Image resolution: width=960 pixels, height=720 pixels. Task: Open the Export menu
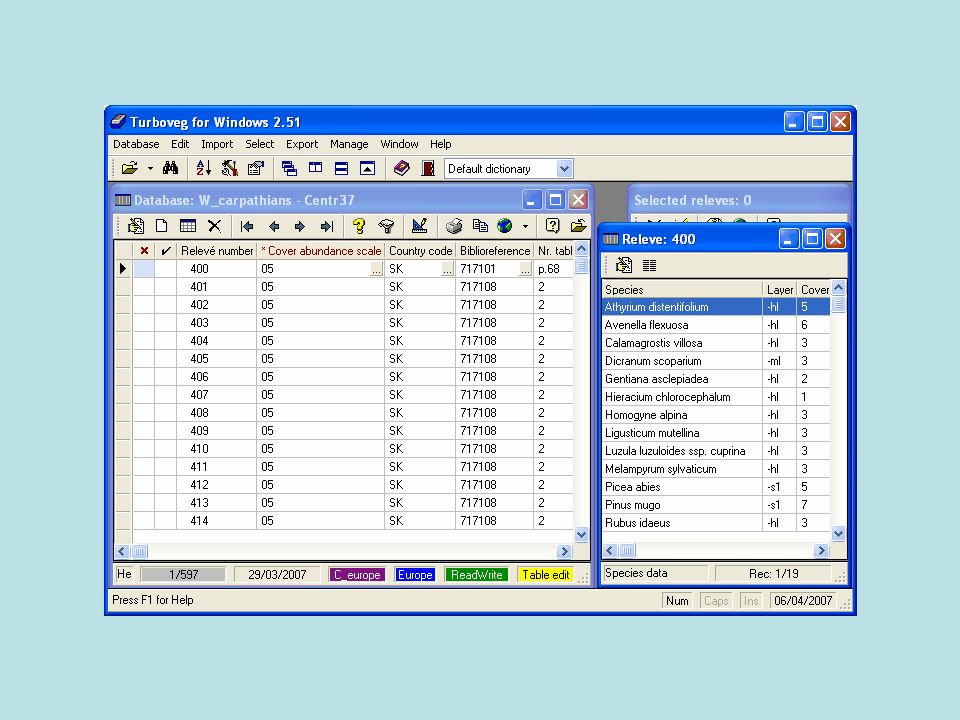click(302, 144)
